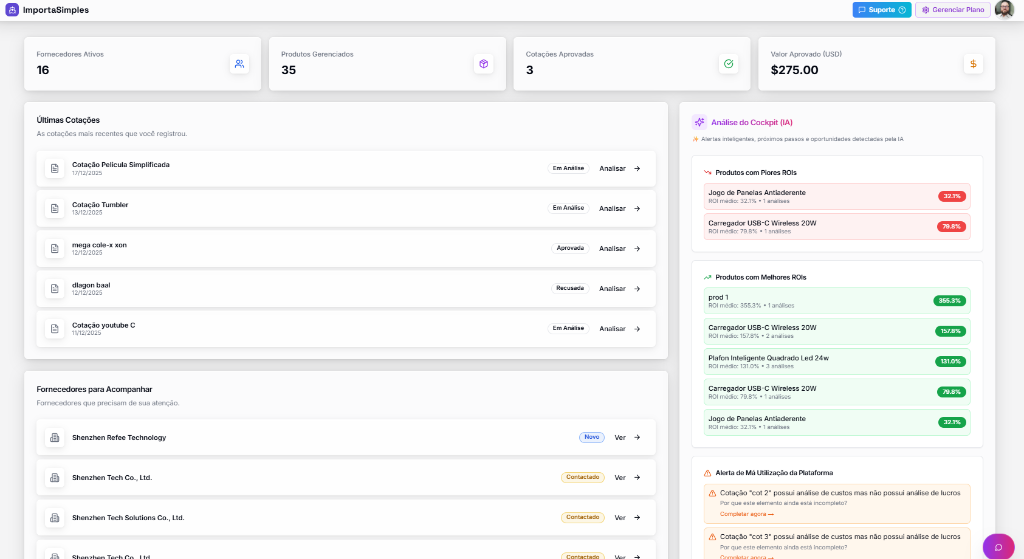Click the green 32.1% ROI badge
Viewport: 1024px width, 559px height.
952,423
